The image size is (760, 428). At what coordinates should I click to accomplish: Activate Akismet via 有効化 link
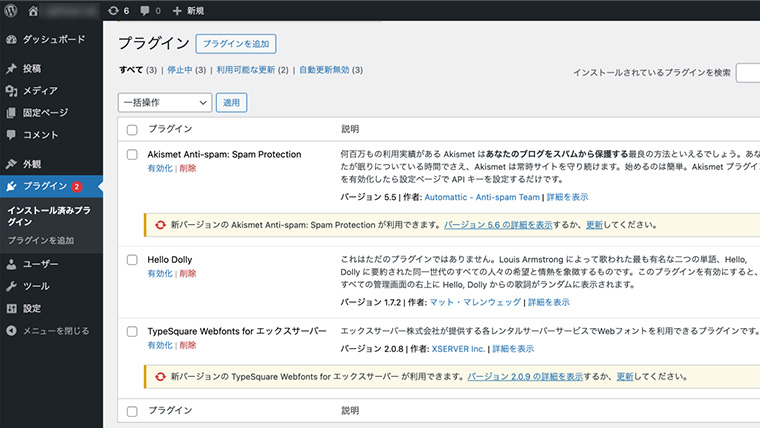point(160,168)
